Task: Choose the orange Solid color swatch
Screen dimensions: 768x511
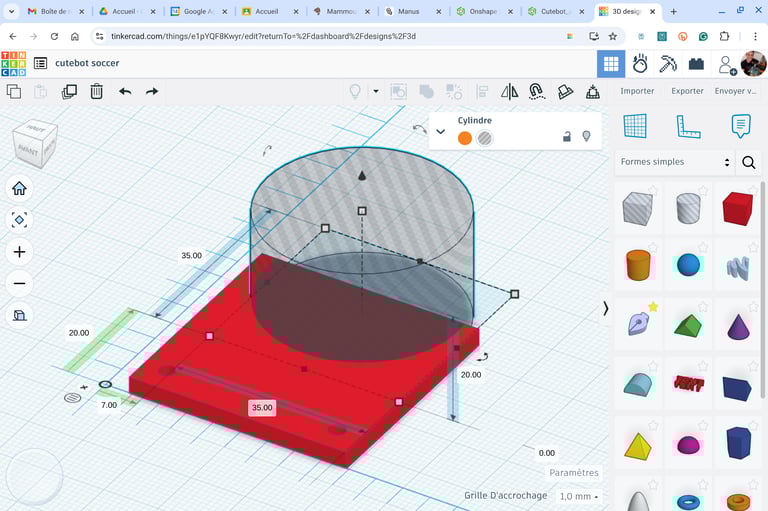Action: coord(465,138)
